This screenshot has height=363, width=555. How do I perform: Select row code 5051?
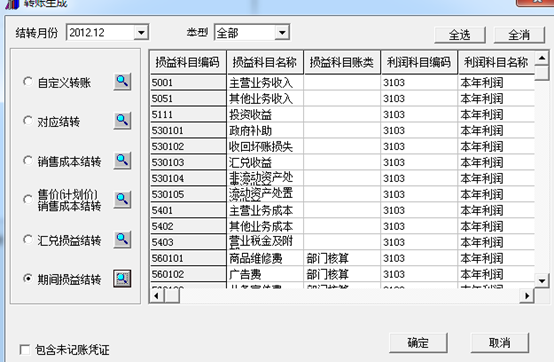[x=188, y=98]
